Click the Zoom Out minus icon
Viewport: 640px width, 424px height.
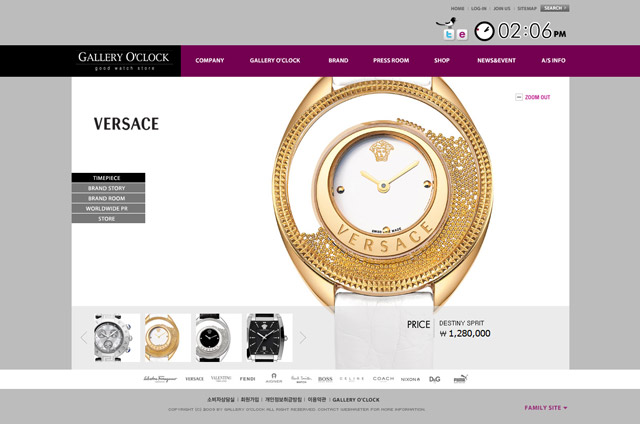point(519,97)
